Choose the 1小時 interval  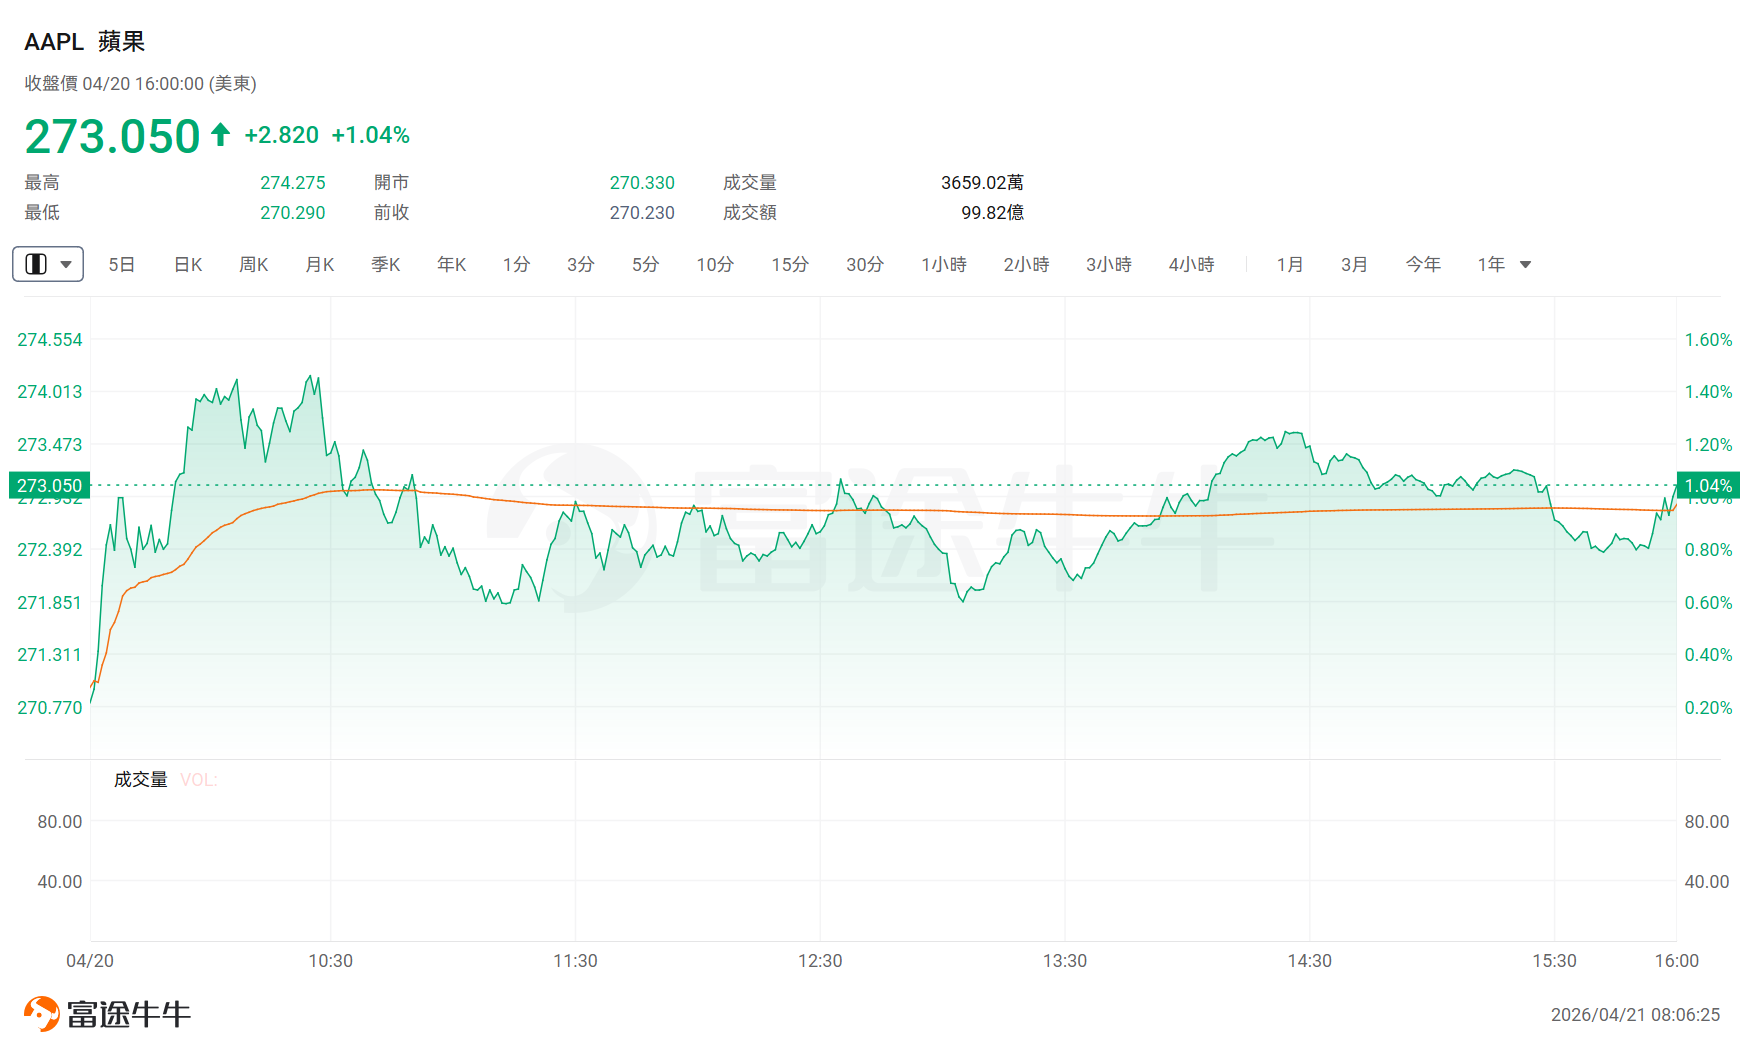[944, 264]
